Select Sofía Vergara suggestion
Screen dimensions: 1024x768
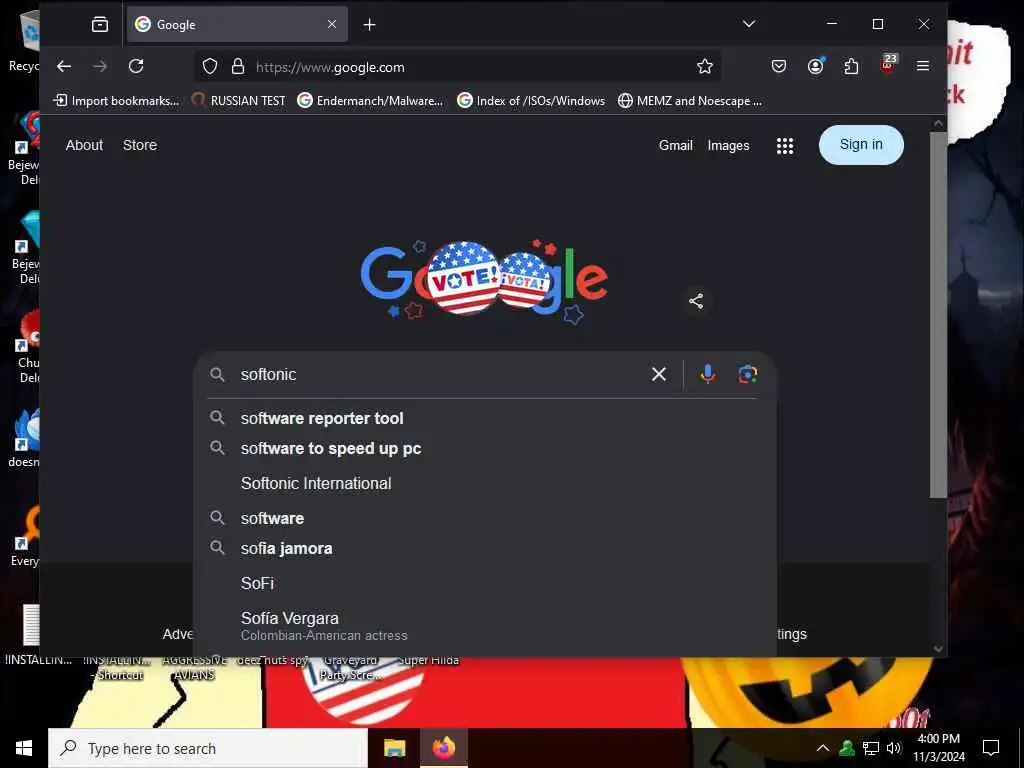[x=485, y=626]
